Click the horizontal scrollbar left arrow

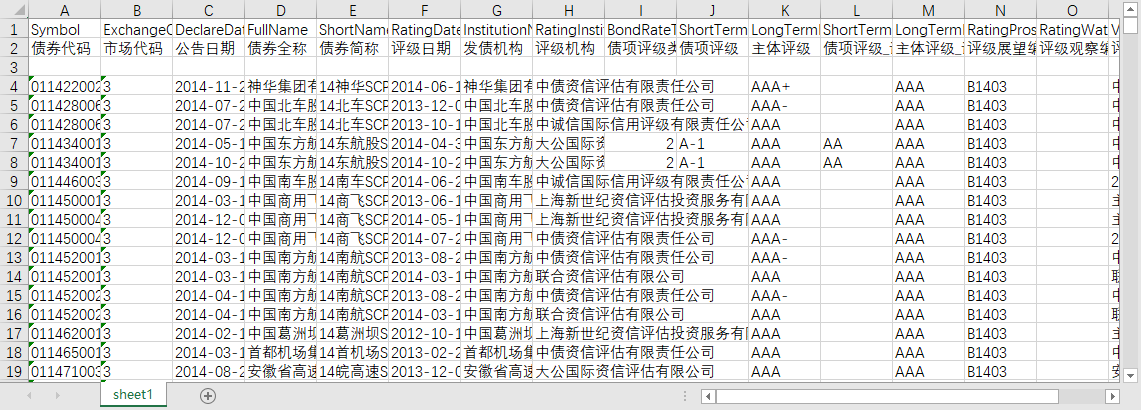click(x=708, y=396)
